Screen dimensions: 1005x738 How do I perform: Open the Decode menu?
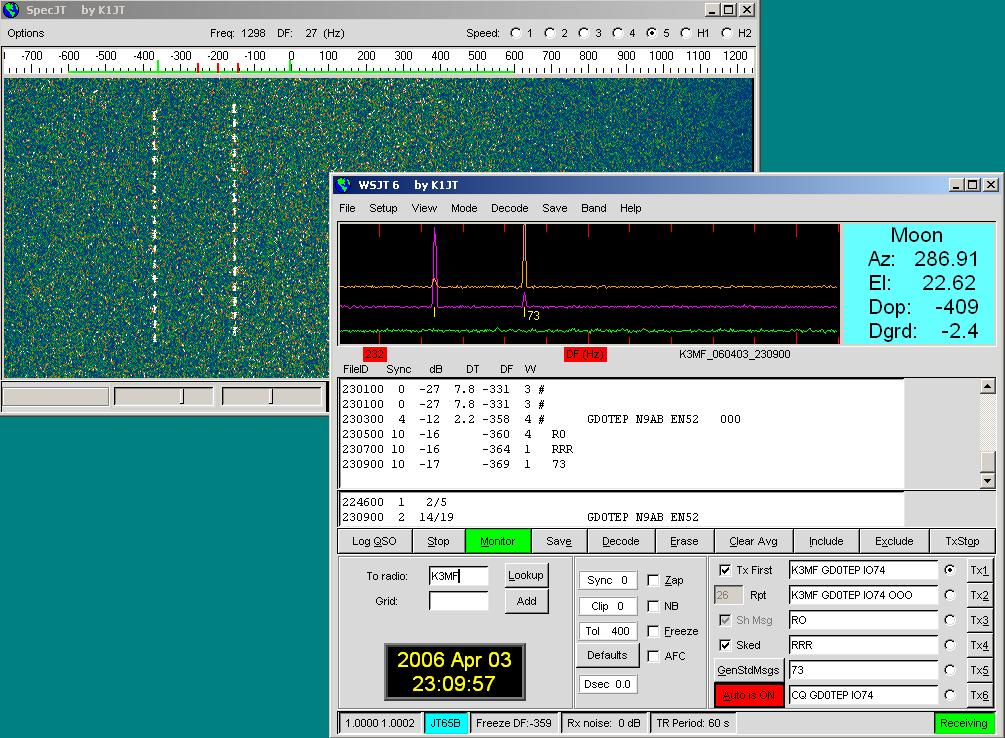click(x=509, y=208)
